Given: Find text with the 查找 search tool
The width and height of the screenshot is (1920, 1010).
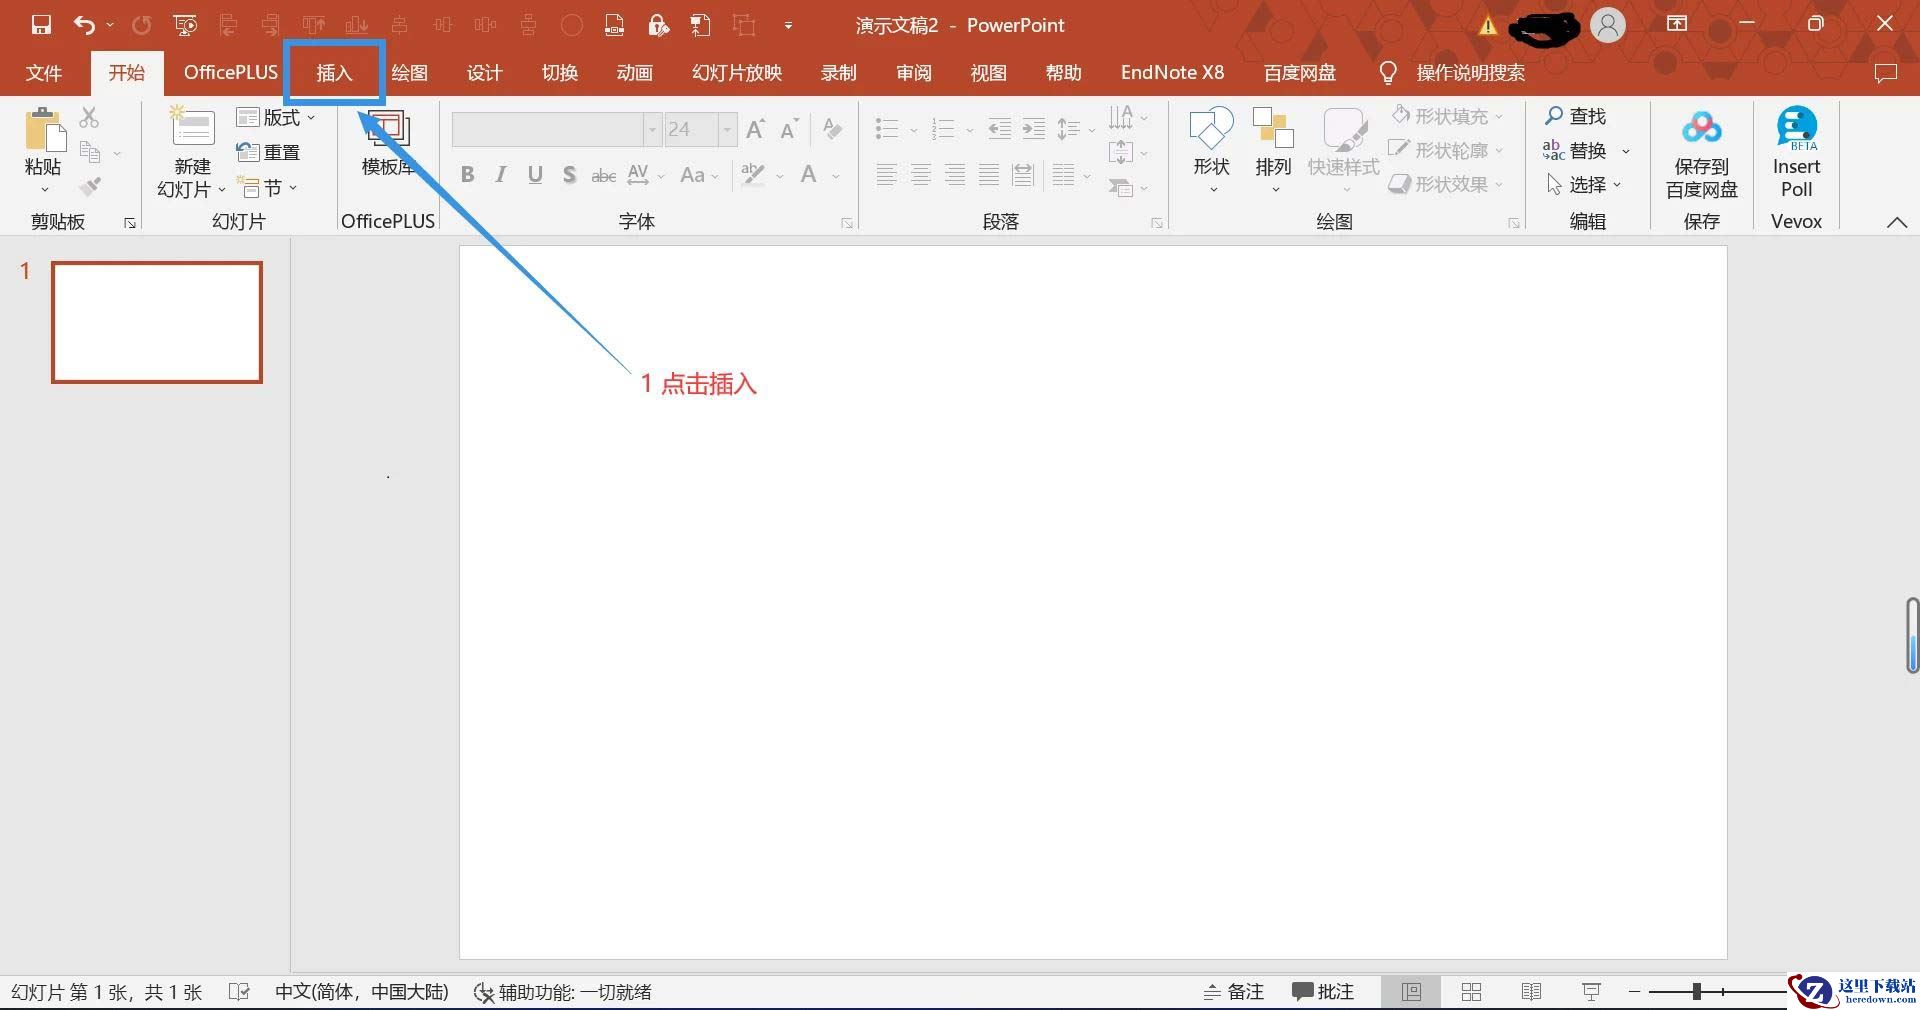Looking at the screenshot, I should 1575,116.
